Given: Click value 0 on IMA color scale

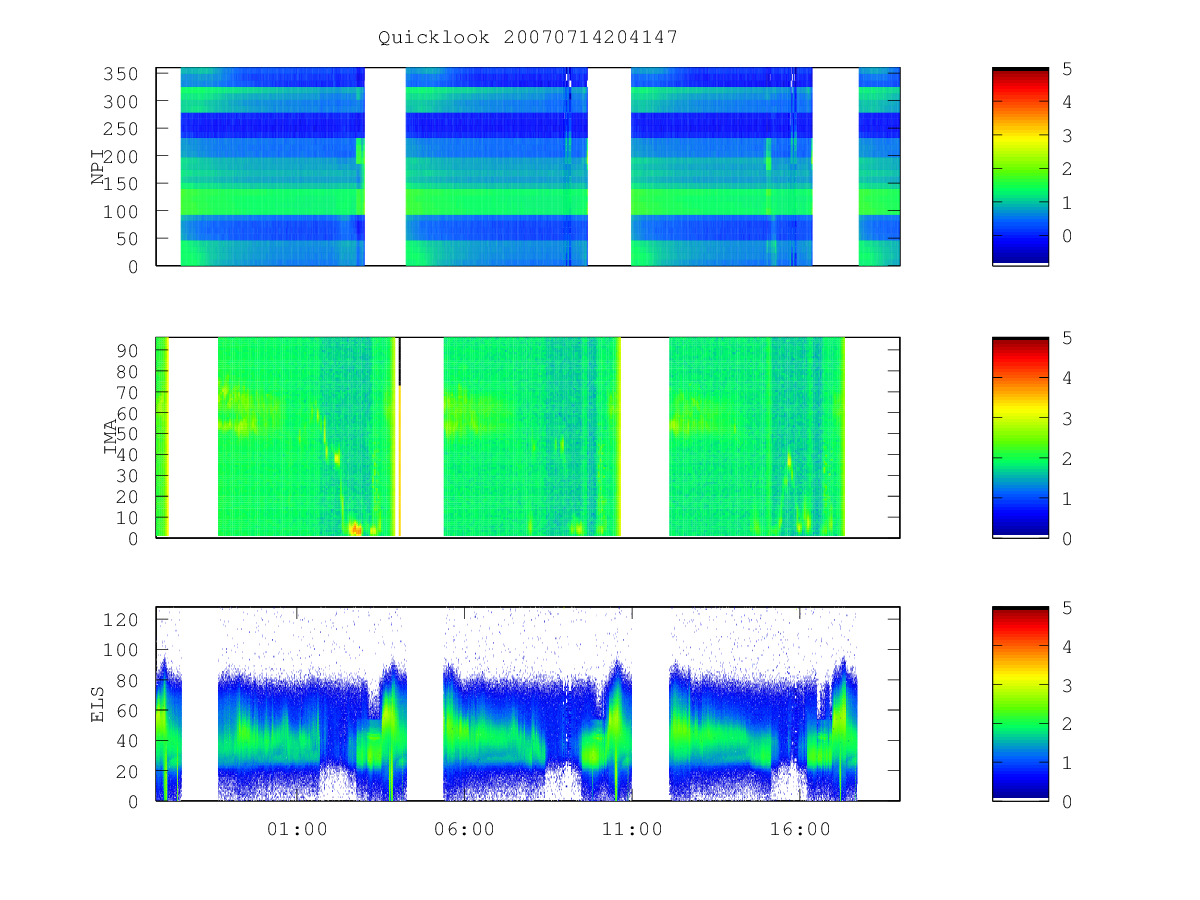Looking at the screenshot, I should click(1067, 539).
